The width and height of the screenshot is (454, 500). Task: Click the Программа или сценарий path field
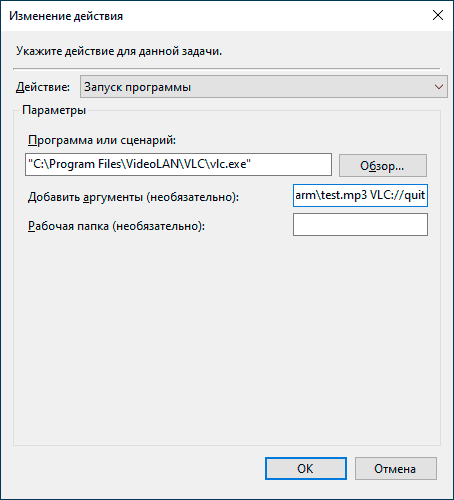(178, 164)
